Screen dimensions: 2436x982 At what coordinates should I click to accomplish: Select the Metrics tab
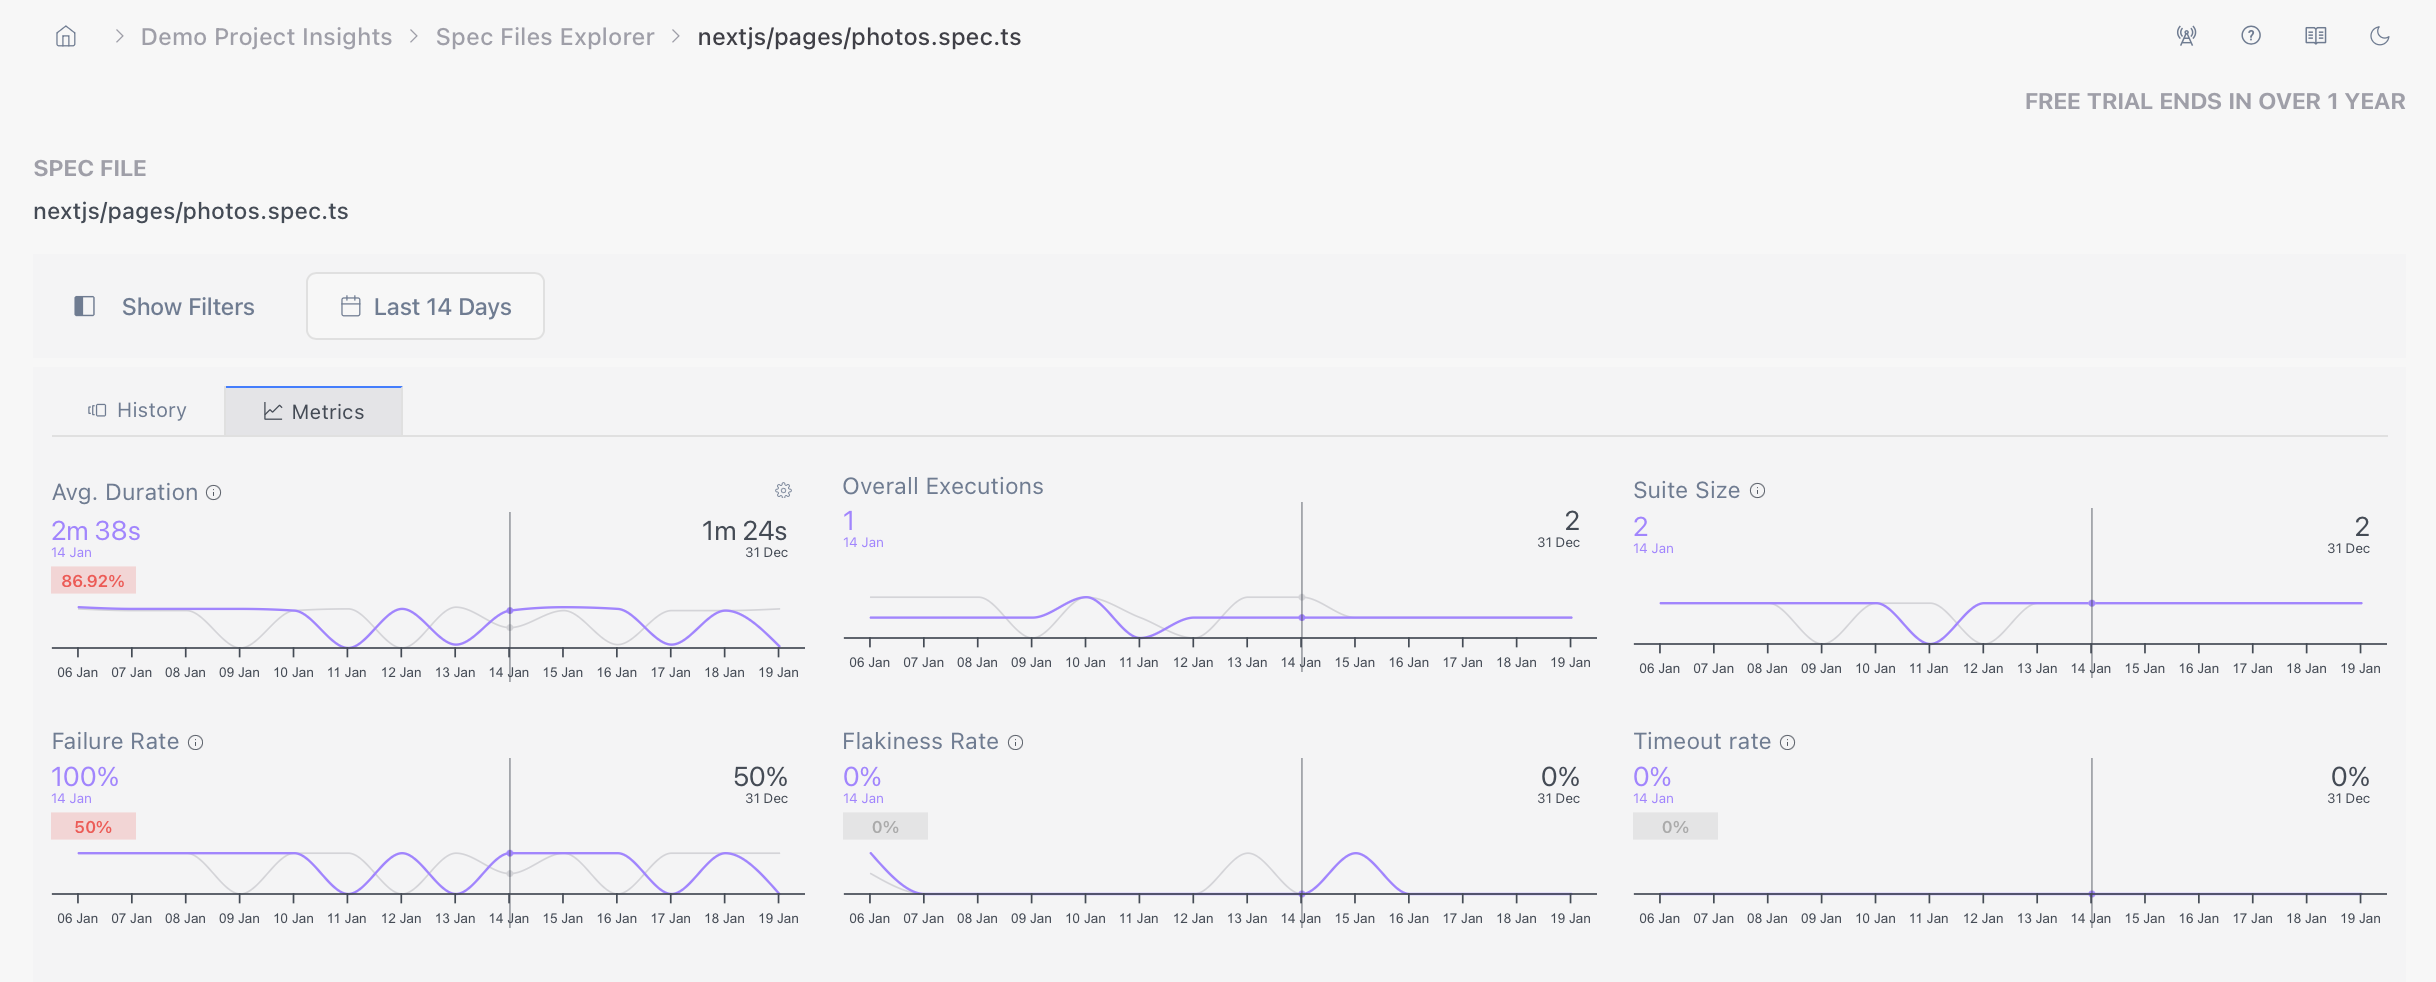click(314, 412)
